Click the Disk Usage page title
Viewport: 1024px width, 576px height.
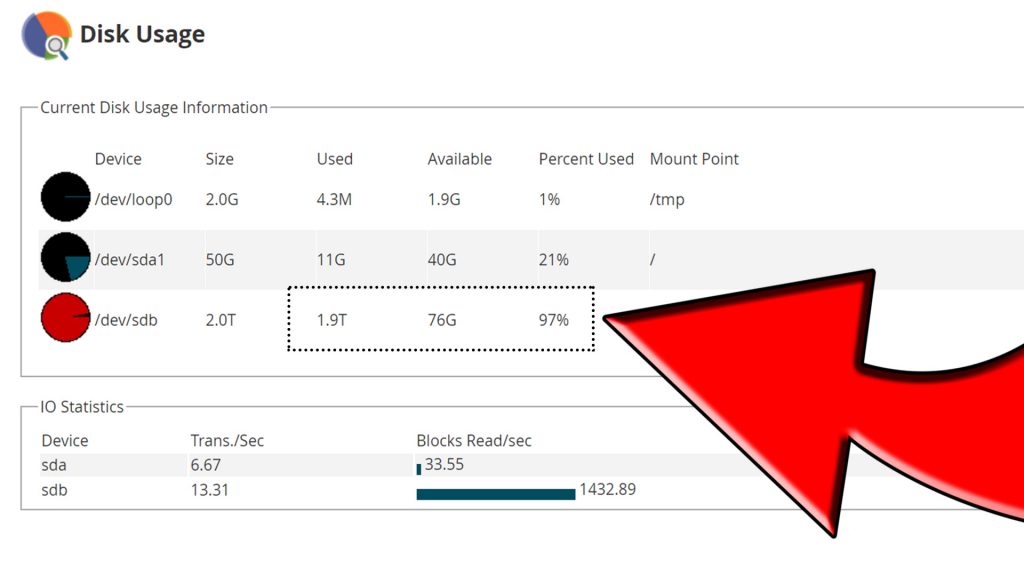click(x=142, y=34)
